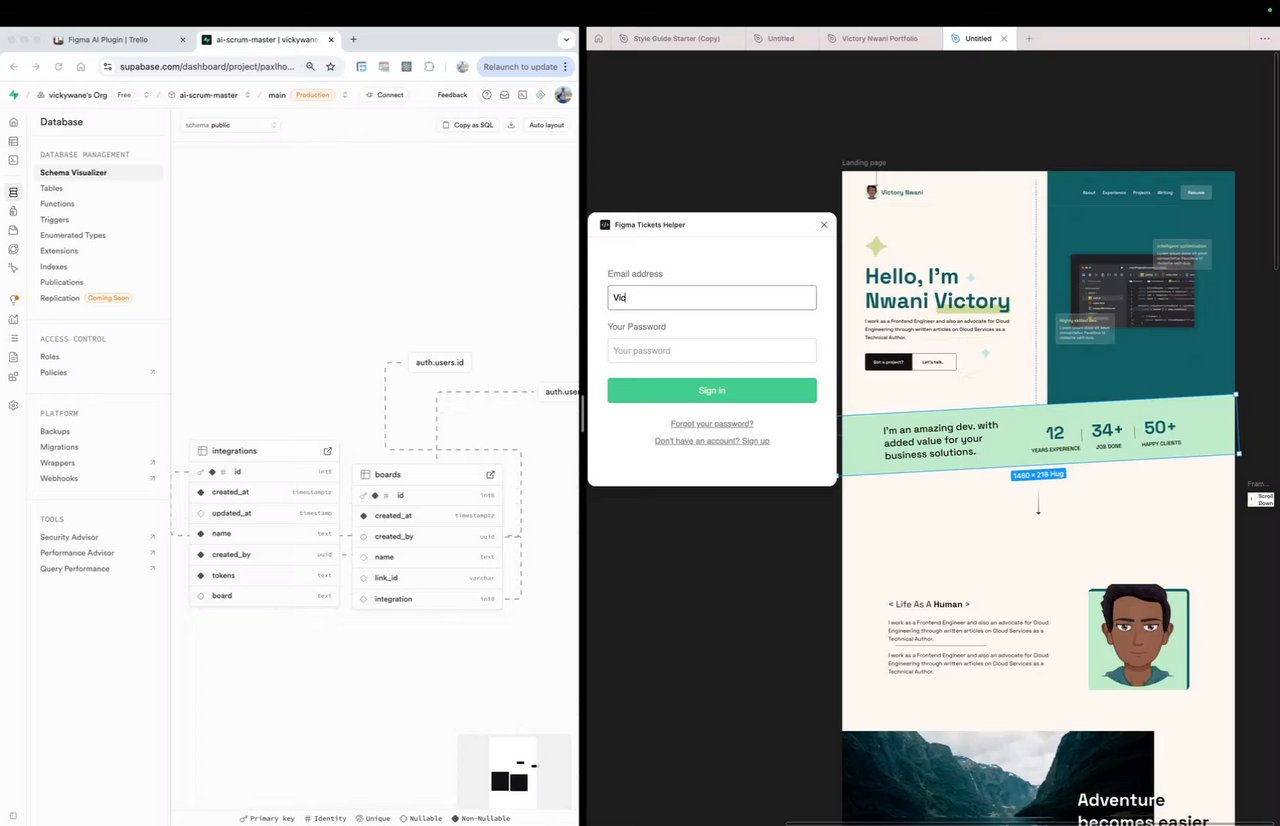Click the Supabase logo in header
This screenshot has height=826, width=1280.
[13, 95]
